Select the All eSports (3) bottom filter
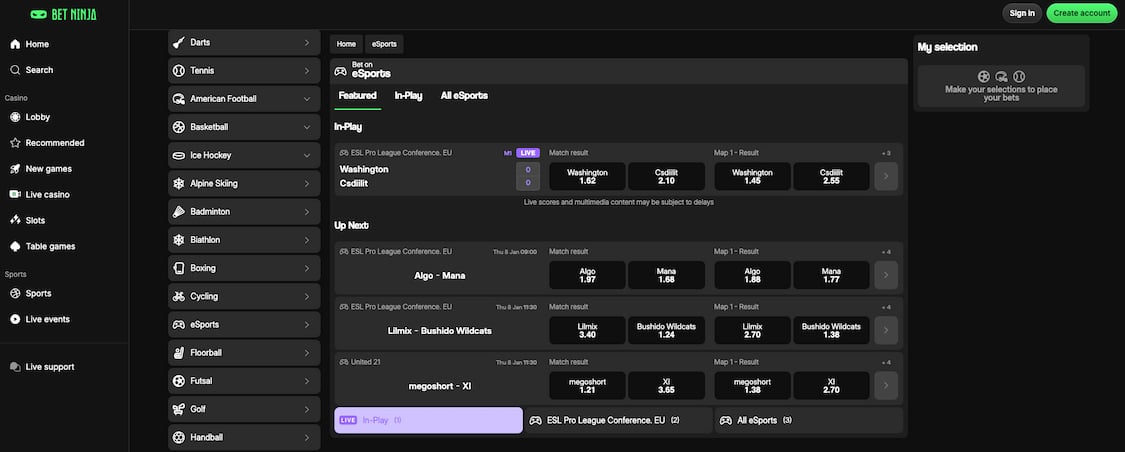 tap(809, 420)
